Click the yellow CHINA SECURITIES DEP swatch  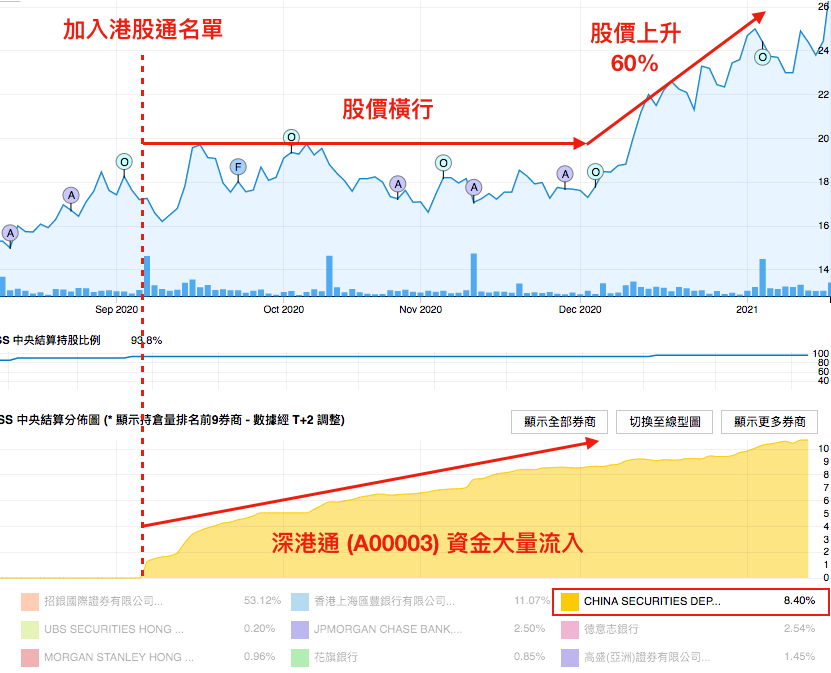coord(570,602)
